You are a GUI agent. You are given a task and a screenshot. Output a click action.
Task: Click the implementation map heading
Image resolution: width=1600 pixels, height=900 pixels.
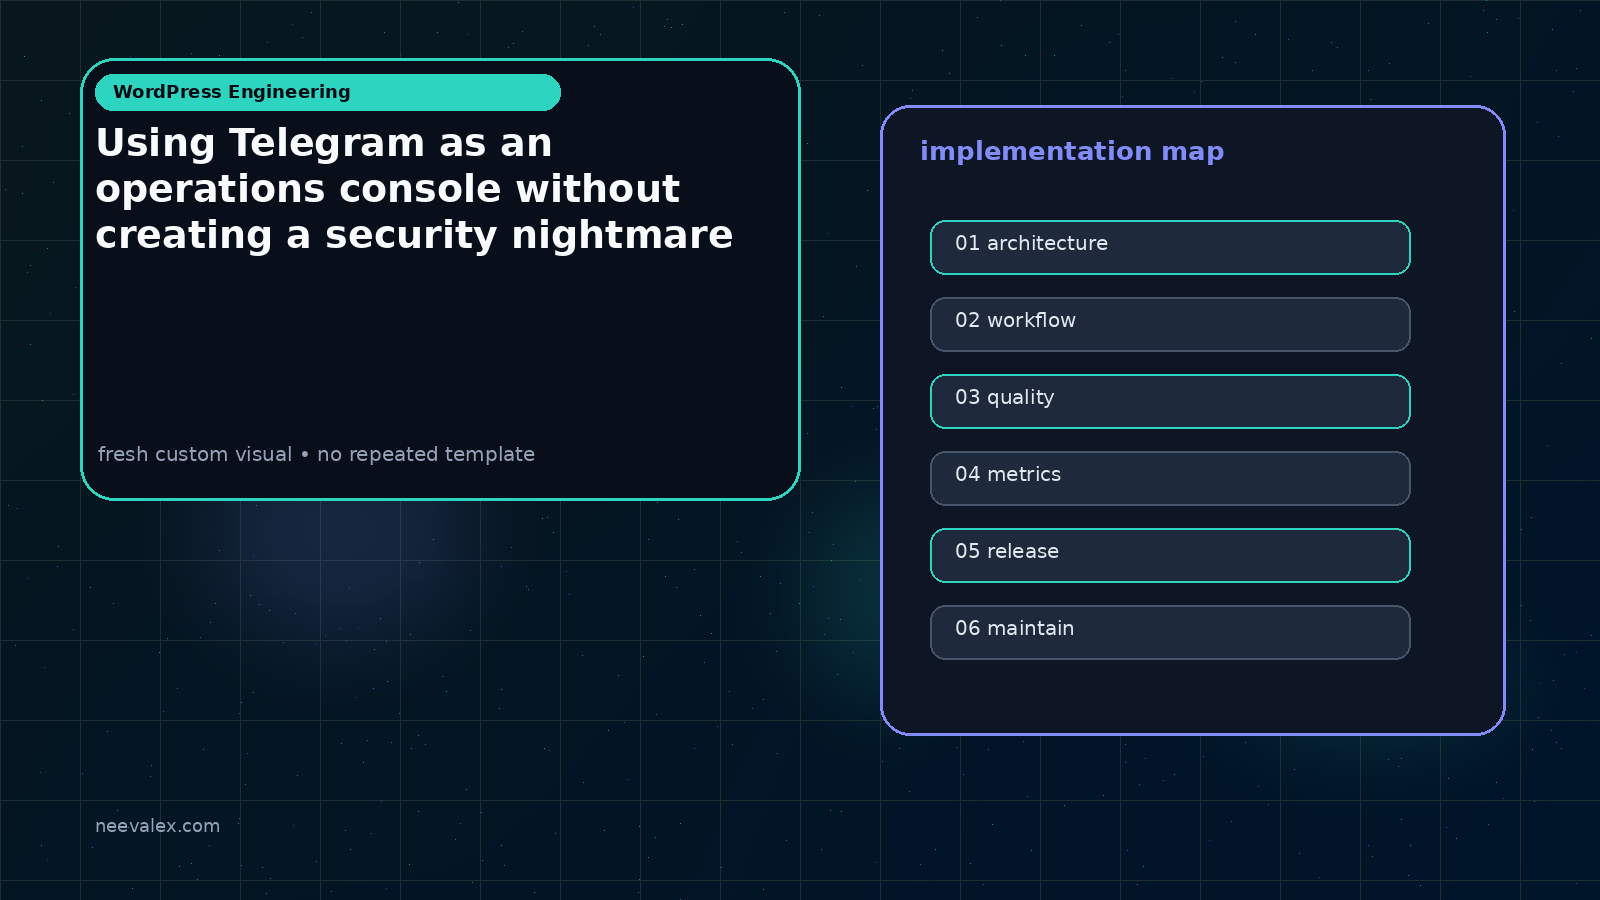point(1072,151)
